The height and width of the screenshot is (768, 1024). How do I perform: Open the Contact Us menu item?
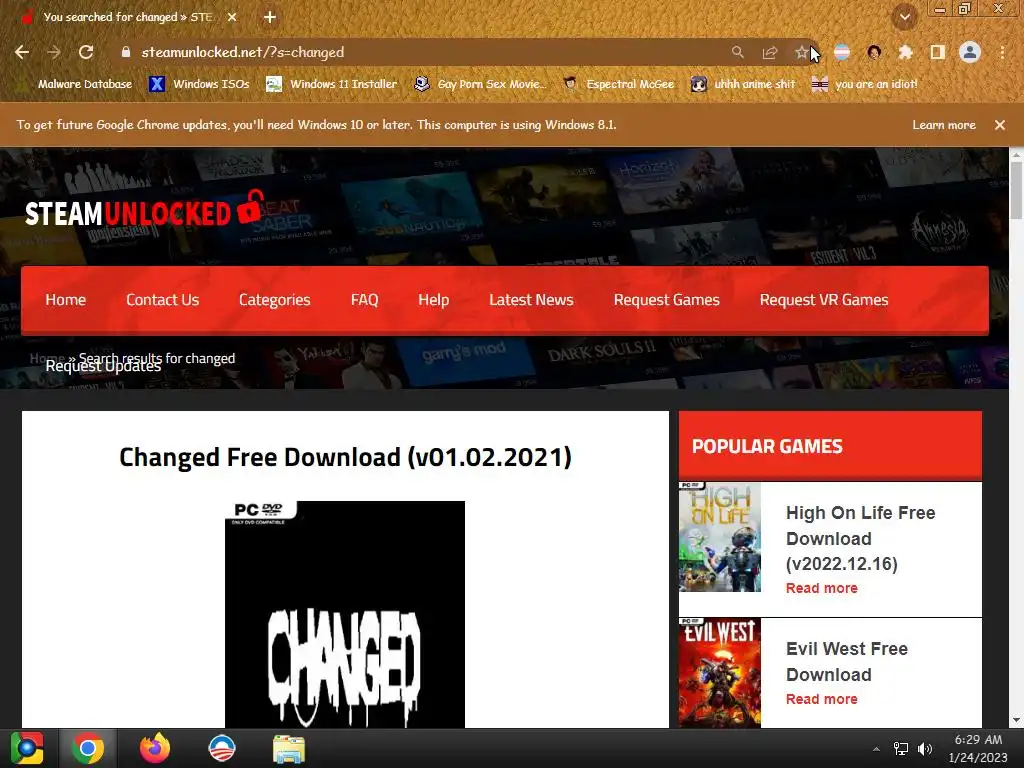163,300
